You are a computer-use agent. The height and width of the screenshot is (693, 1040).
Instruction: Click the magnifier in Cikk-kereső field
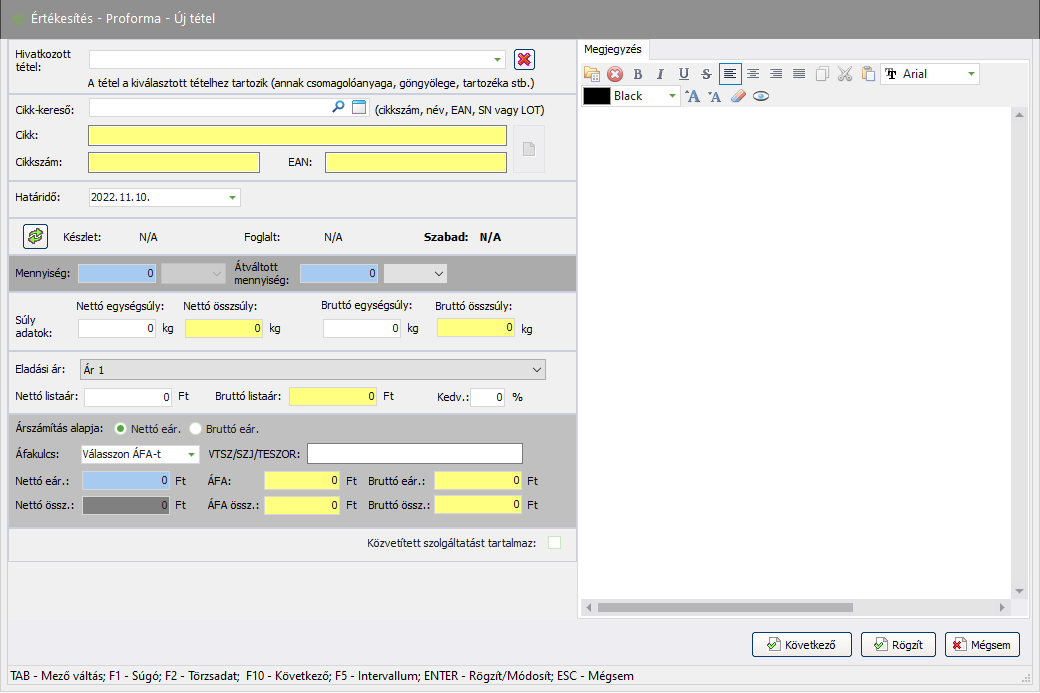tap(338, 107)
